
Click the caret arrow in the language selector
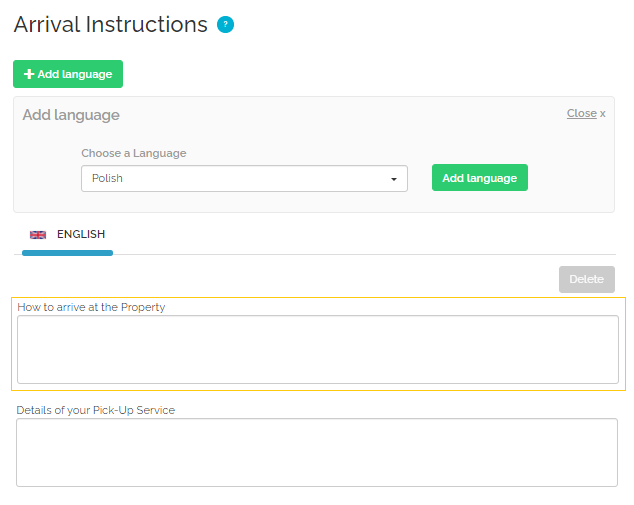(x=394, y=179)
